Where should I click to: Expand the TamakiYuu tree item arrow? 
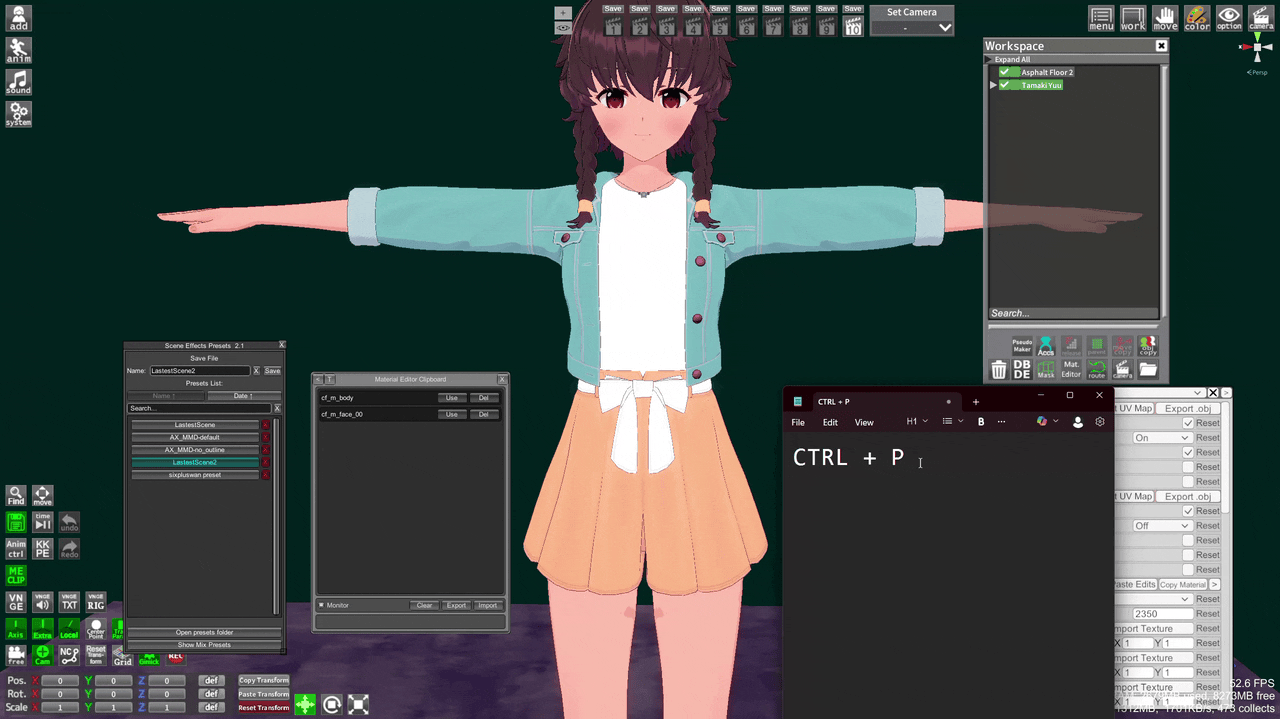click(x=992, y=85)
